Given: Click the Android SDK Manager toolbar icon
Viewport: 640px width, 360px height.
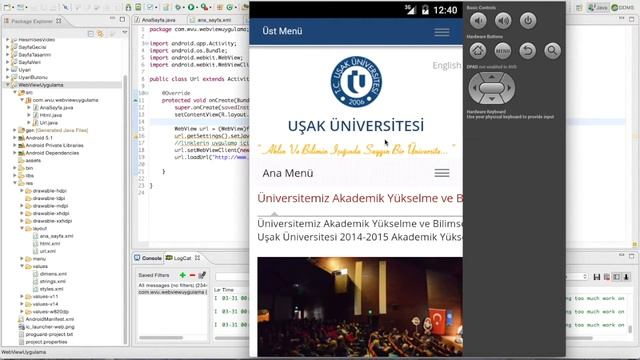Looking at the screenshot, I should tap(129, 7).
